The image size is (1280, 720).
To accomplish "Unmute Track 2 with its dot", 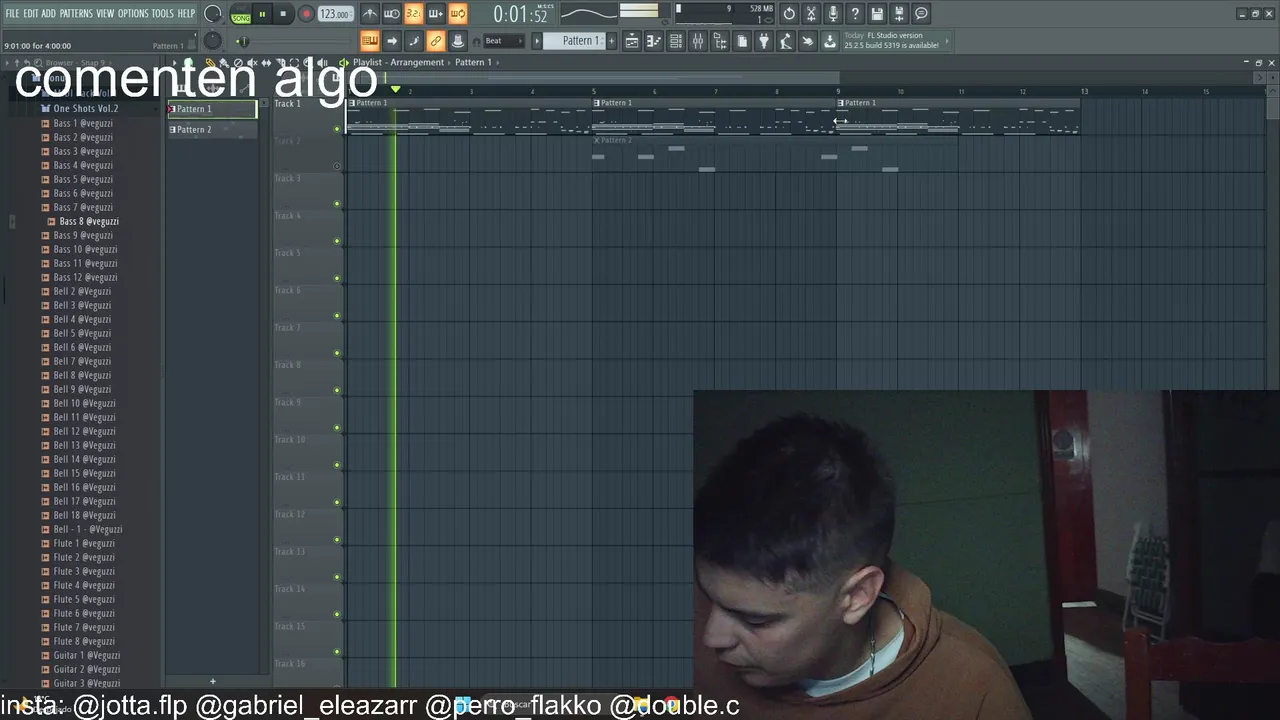I will 337,166.
